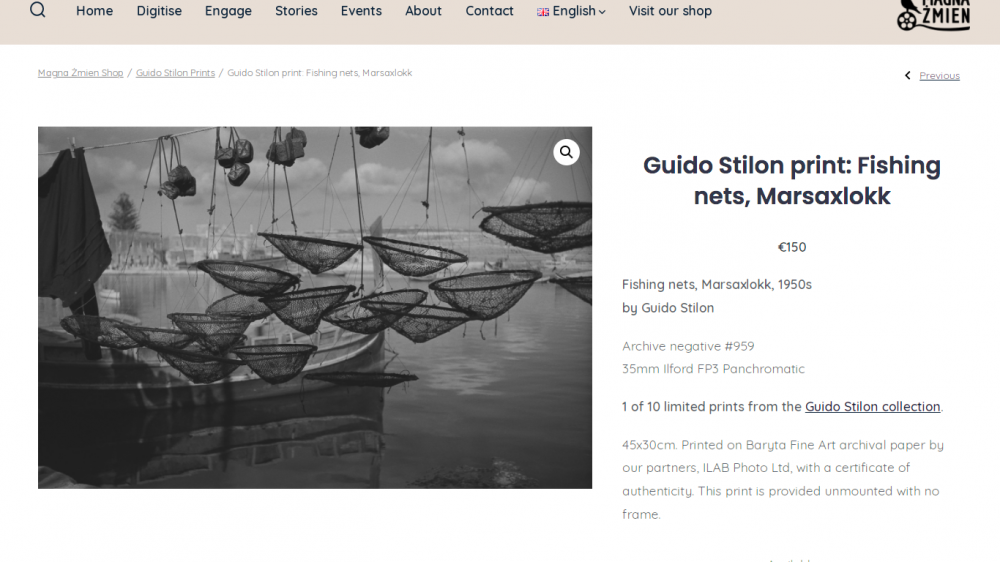
Task: Open the Digitise menu item
Action: 159,11
